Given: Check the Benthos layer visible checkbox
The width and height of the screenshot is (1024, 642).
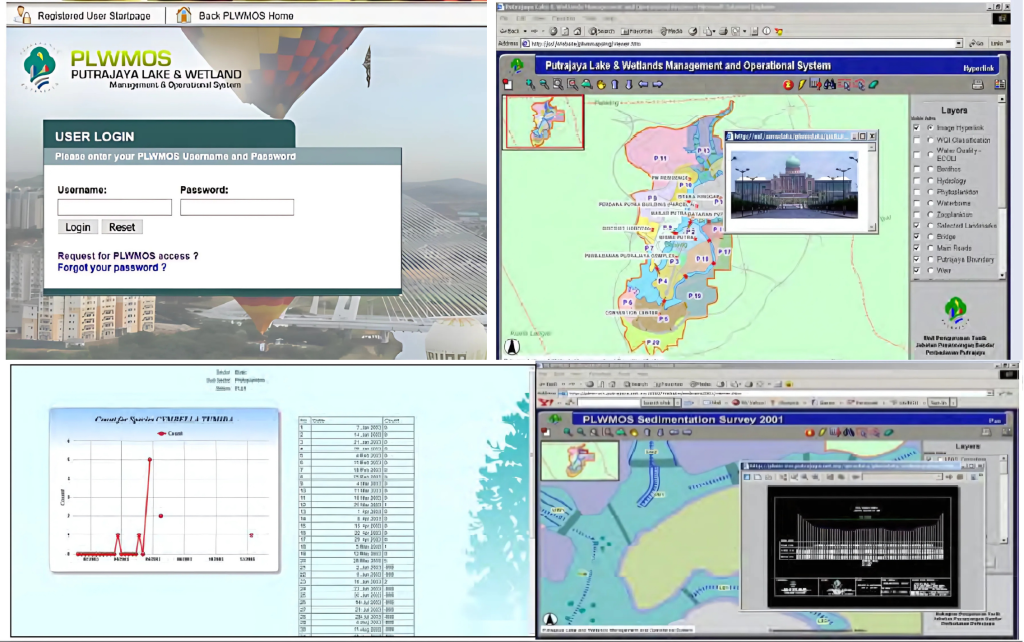Looking at the screenshot, I should pyautogui.click(x=917, y=169).
